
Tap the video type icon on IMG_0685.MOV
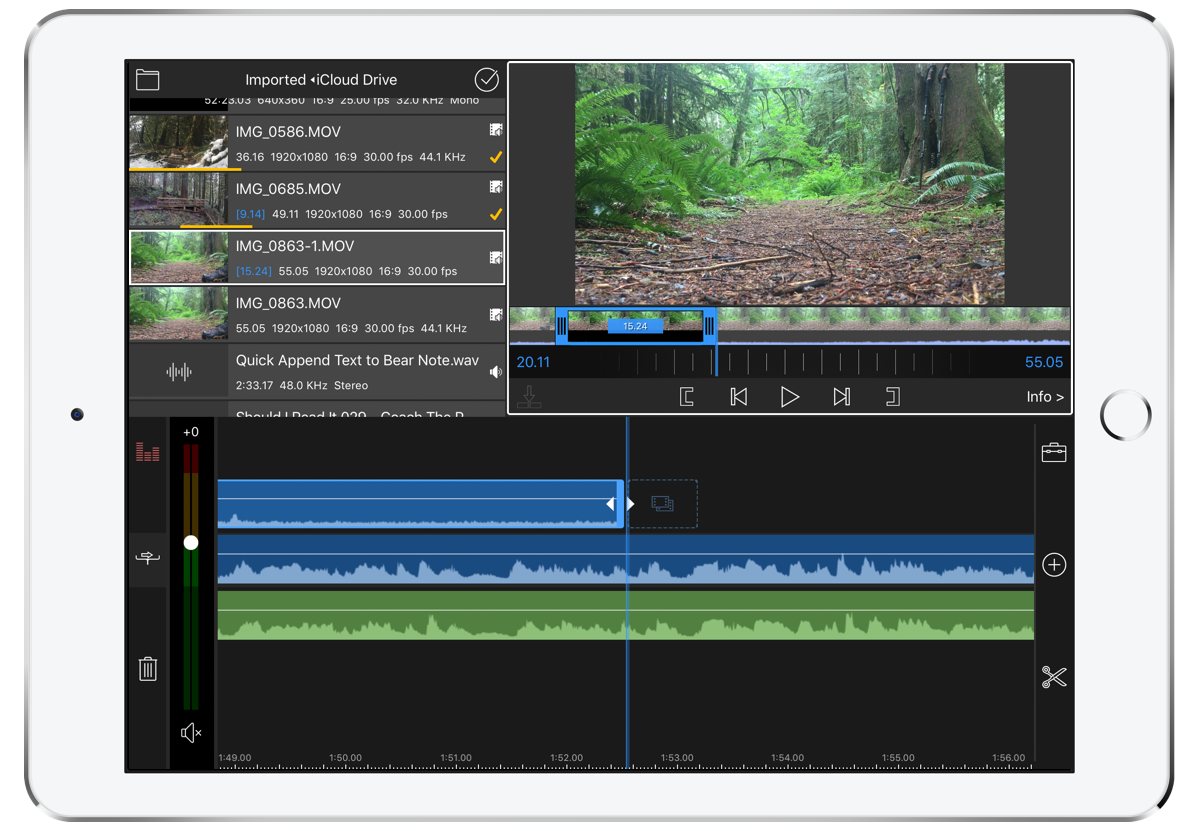click(x=495, y=187)
